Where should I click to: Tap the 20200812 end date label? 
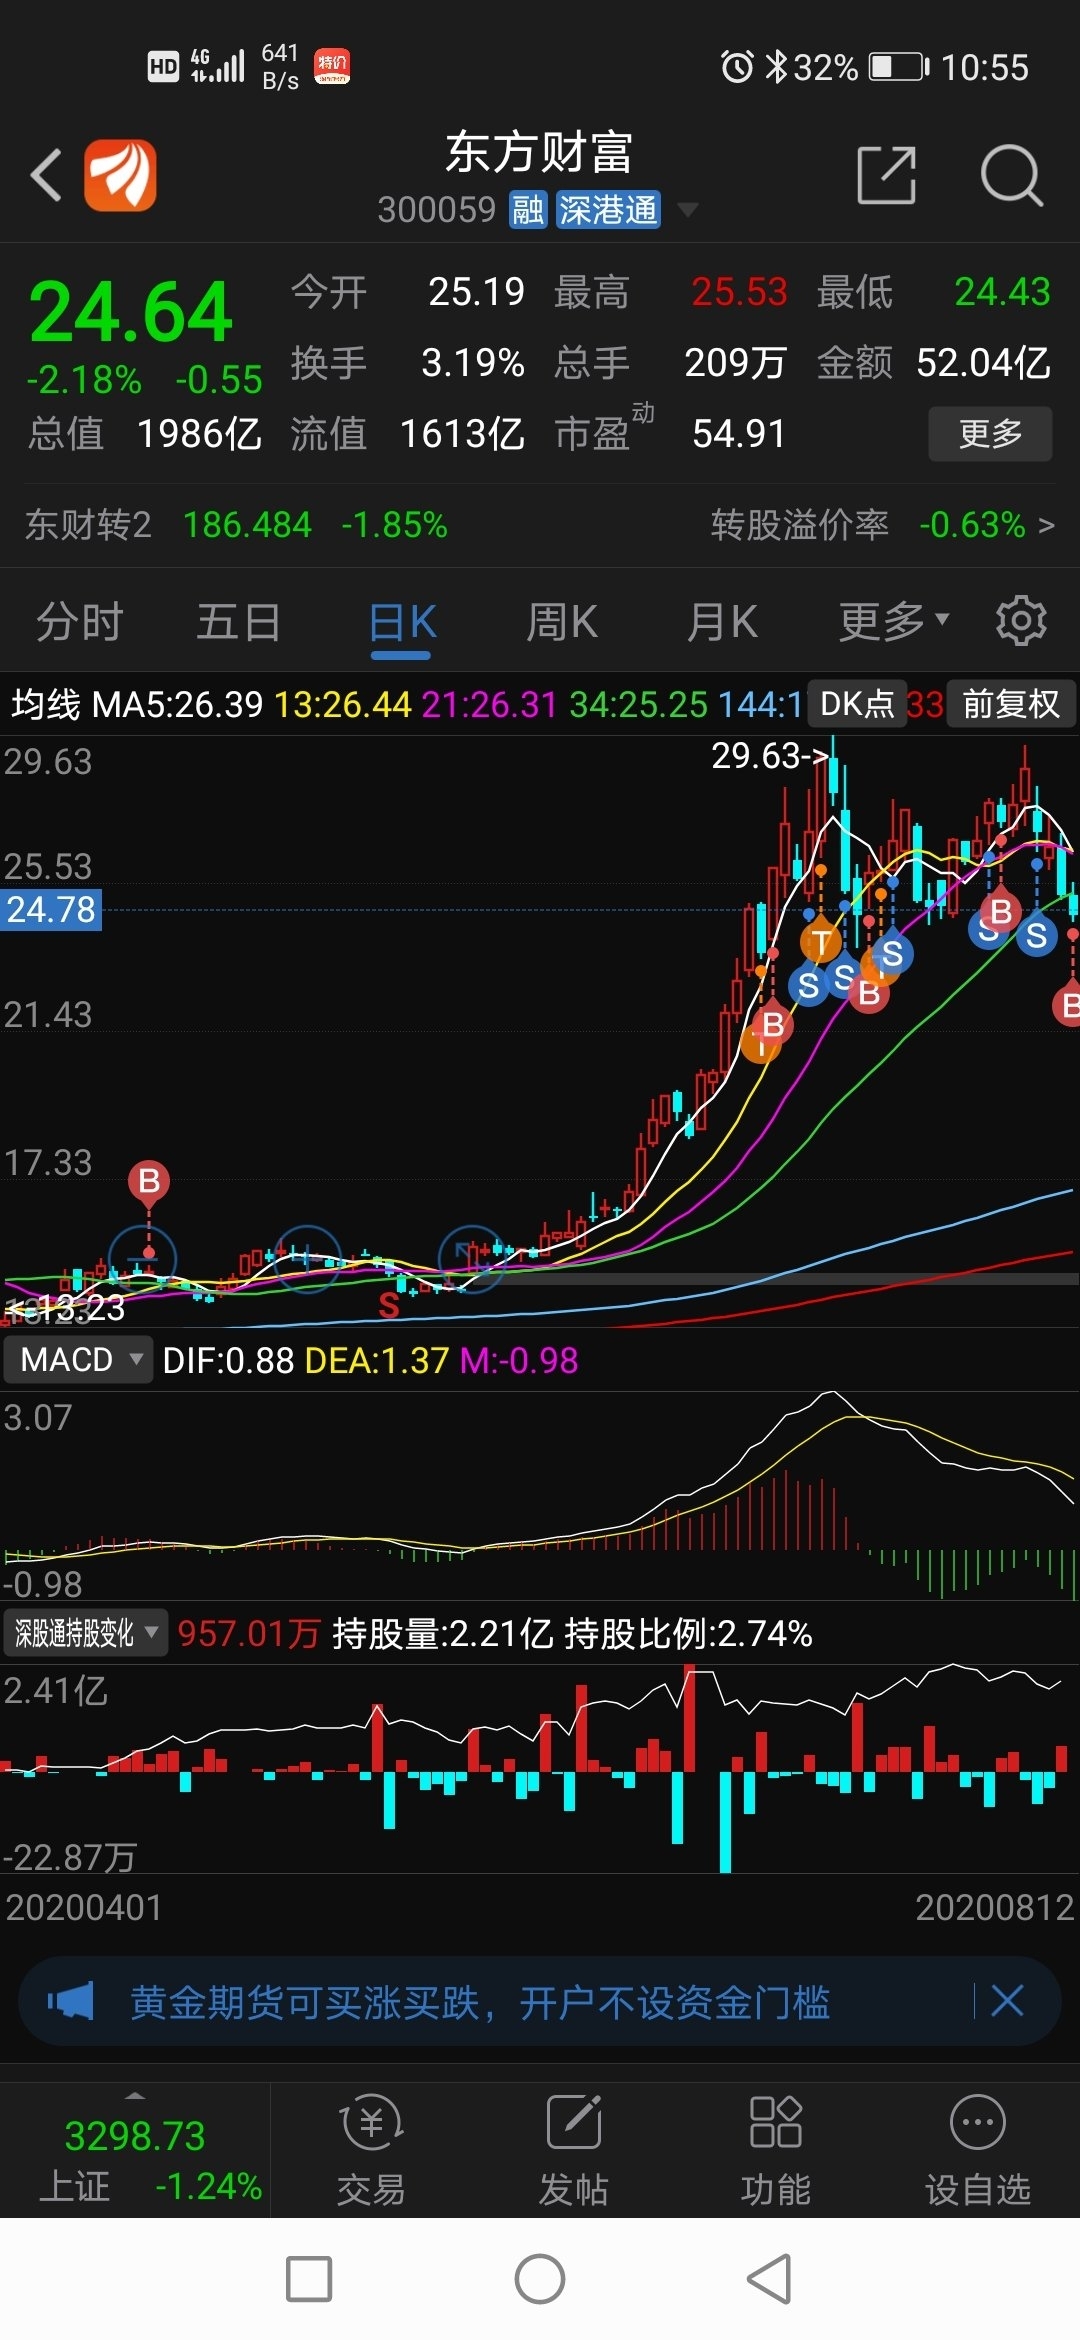[x=994, y=1908]
